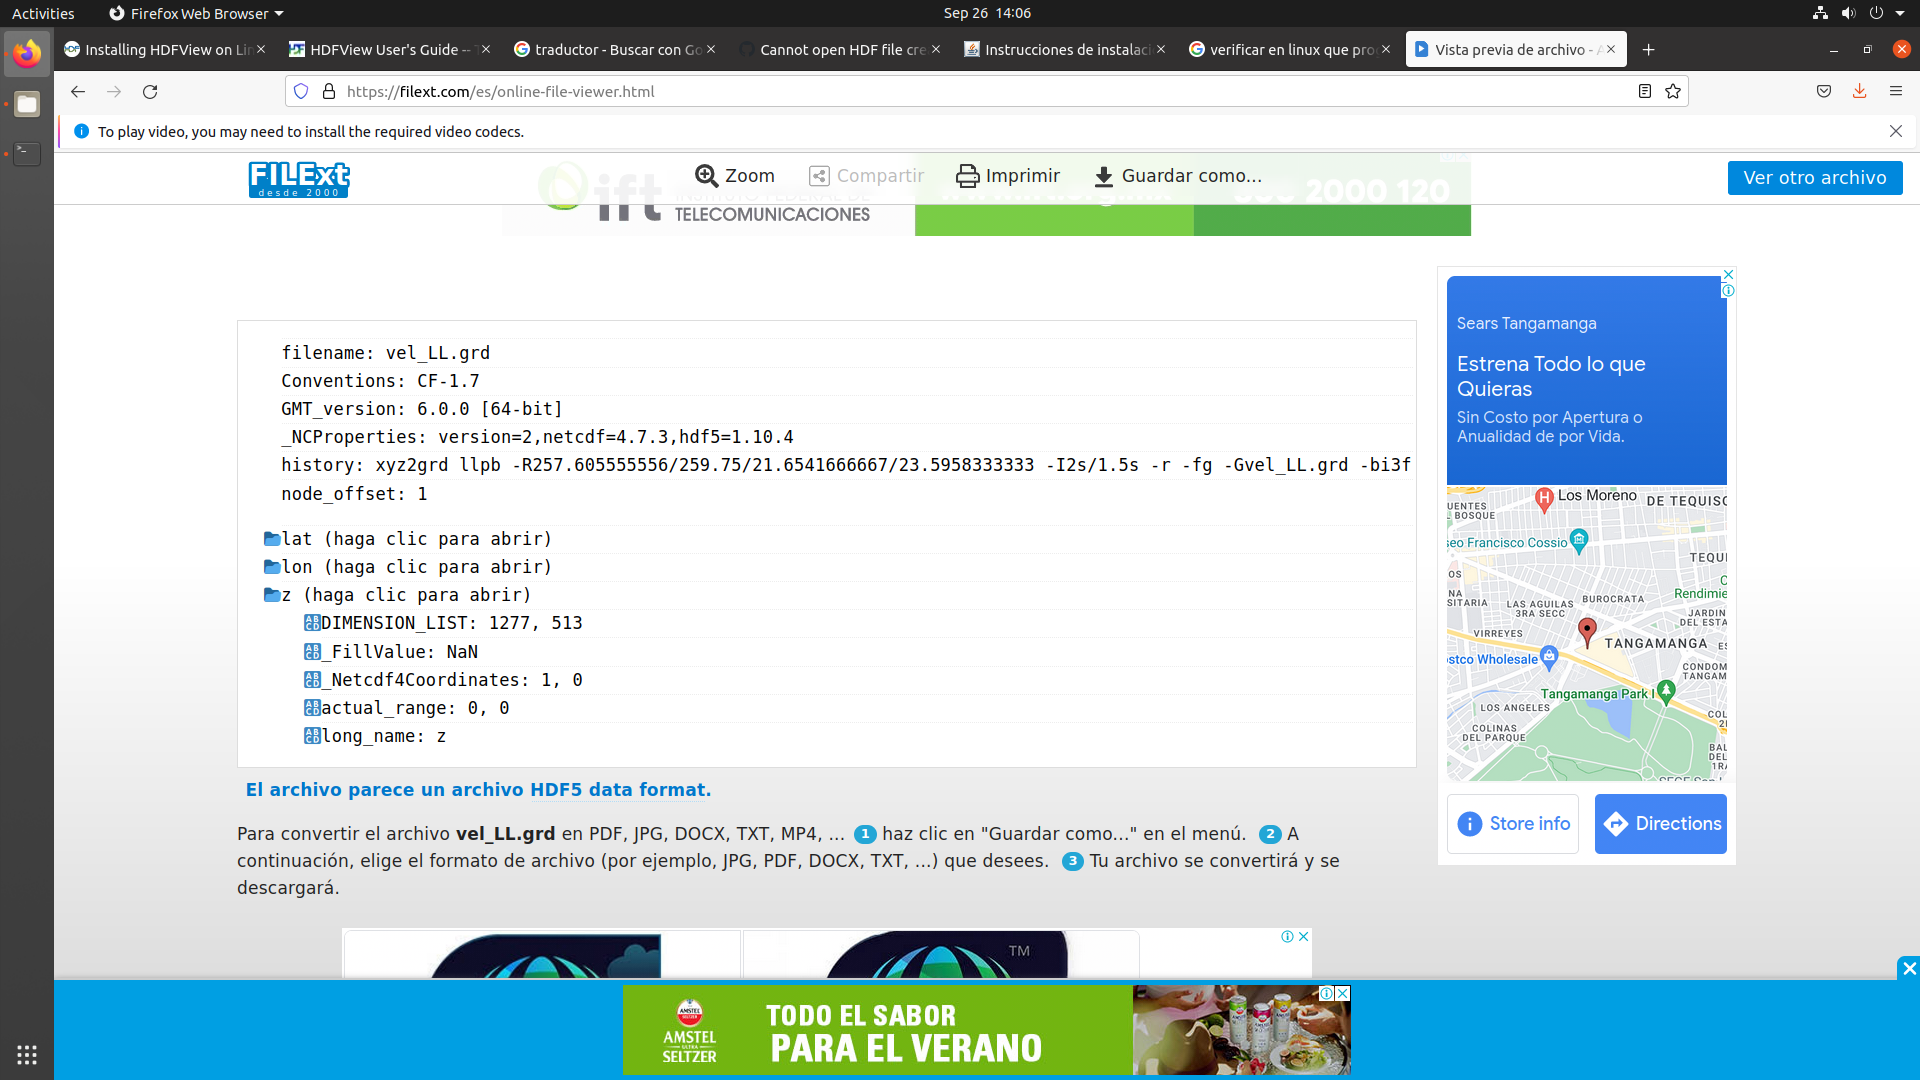Screen dimensions: 1920x1080
Task: Toggle reader view in the address bar
Action: tap(1643, 91)
